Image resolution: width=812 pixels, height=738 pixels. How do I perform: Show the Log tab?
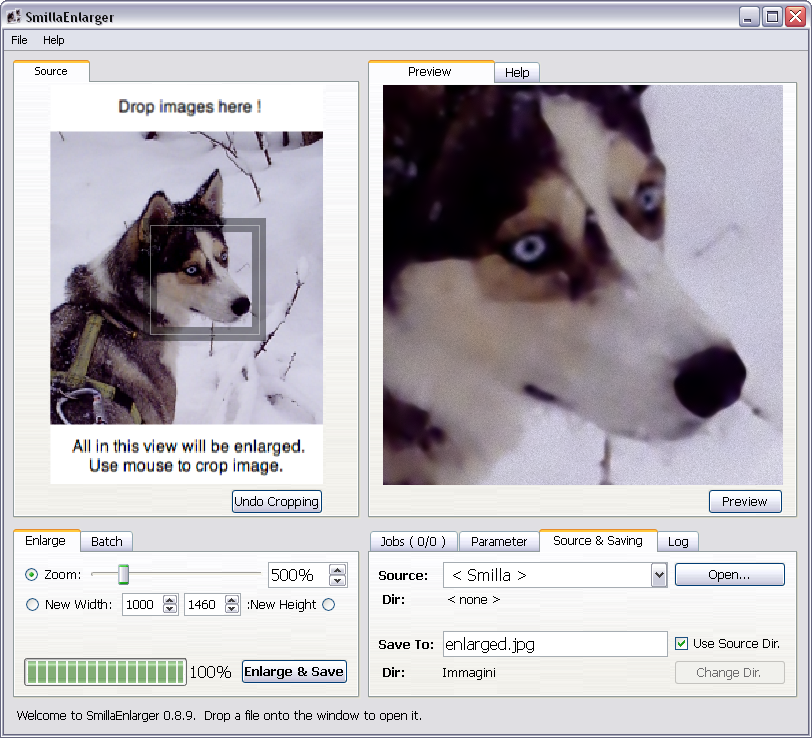(678, 541)
